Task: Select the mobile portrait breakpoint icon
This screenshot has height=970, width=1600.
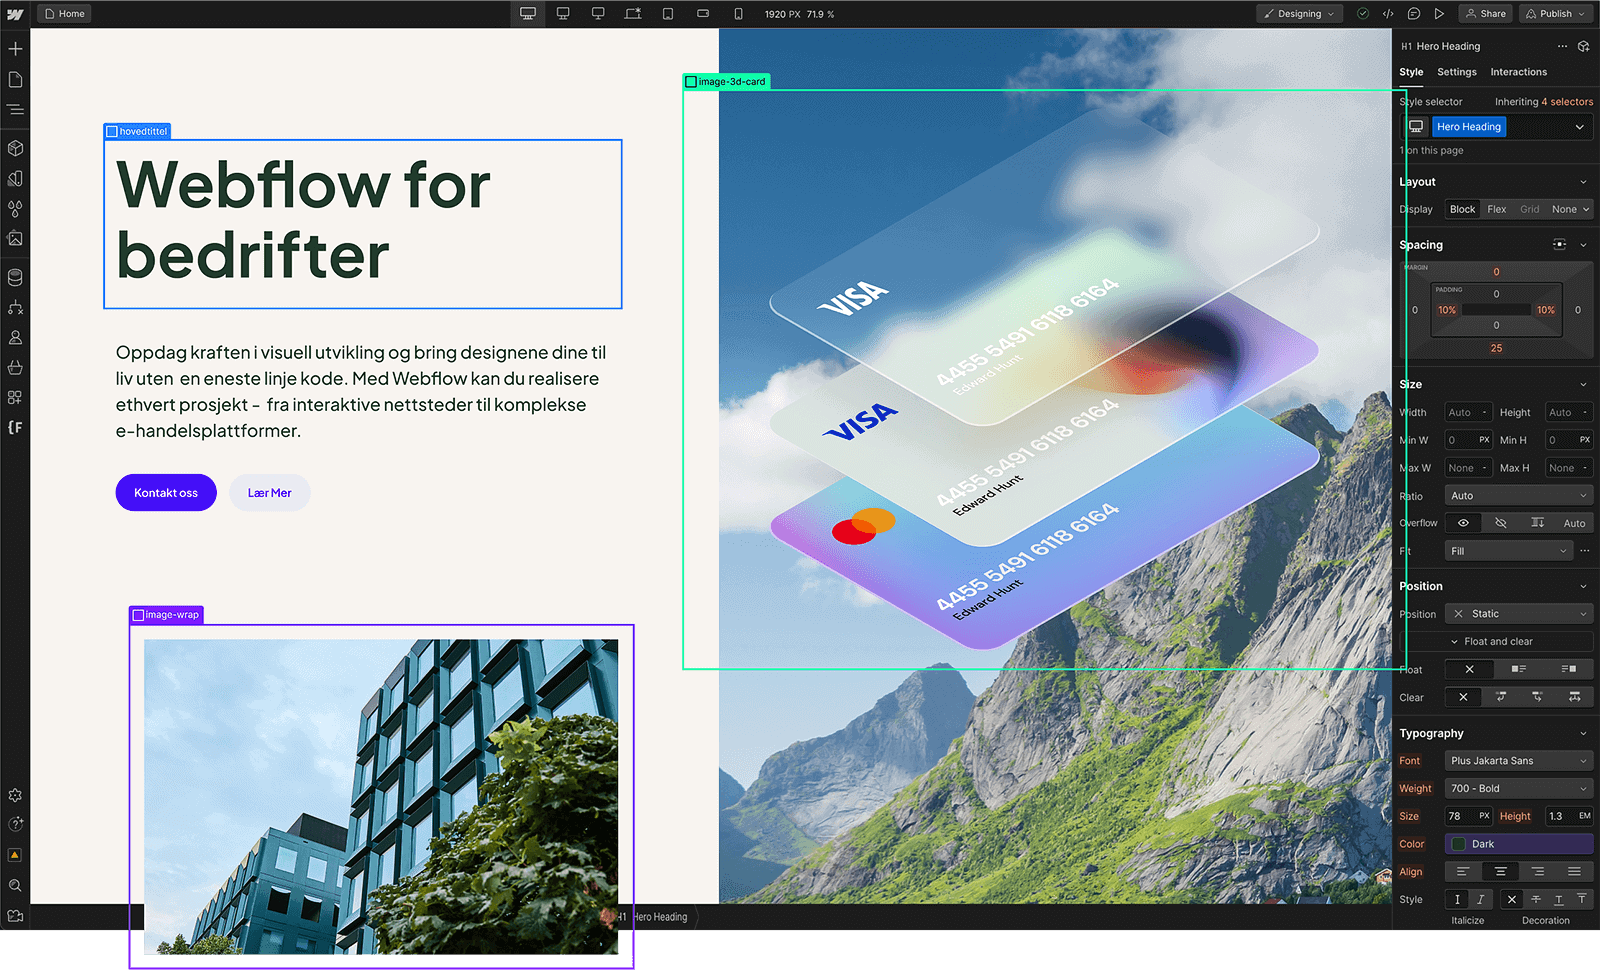Action: pos(738,14)
